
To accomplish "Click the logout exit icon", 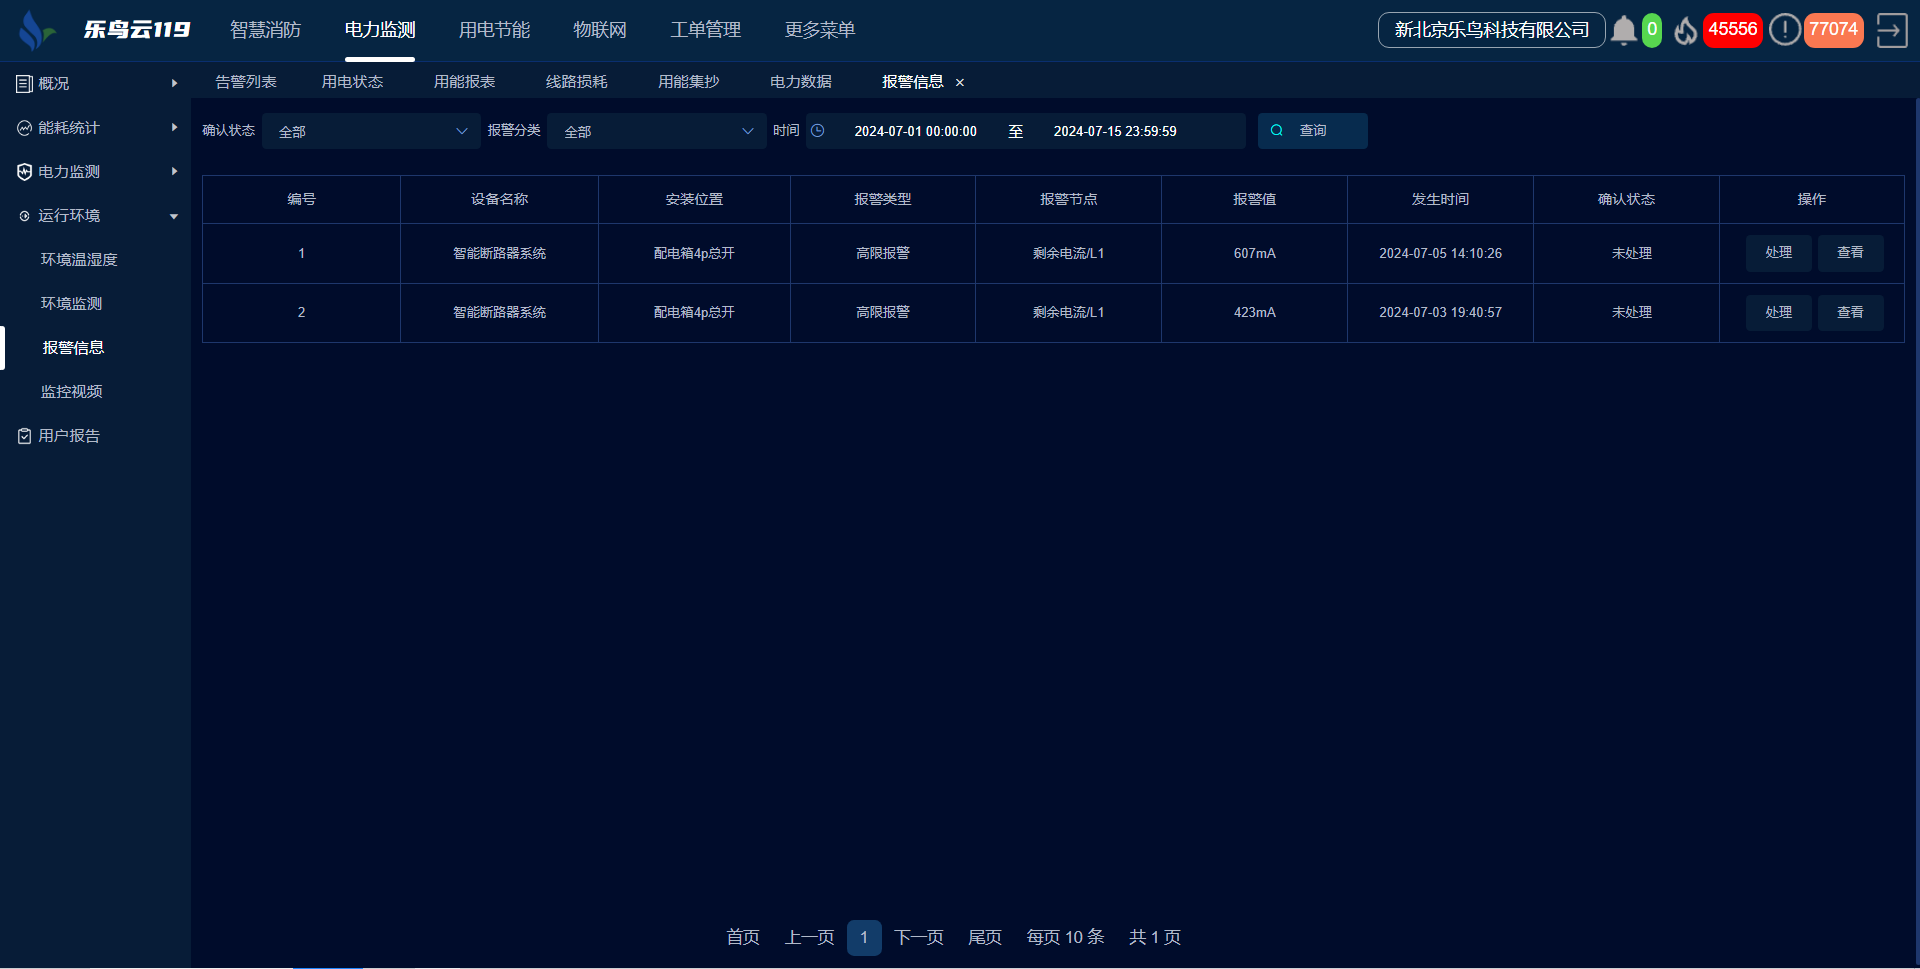I will click(x=1891, y=30).
